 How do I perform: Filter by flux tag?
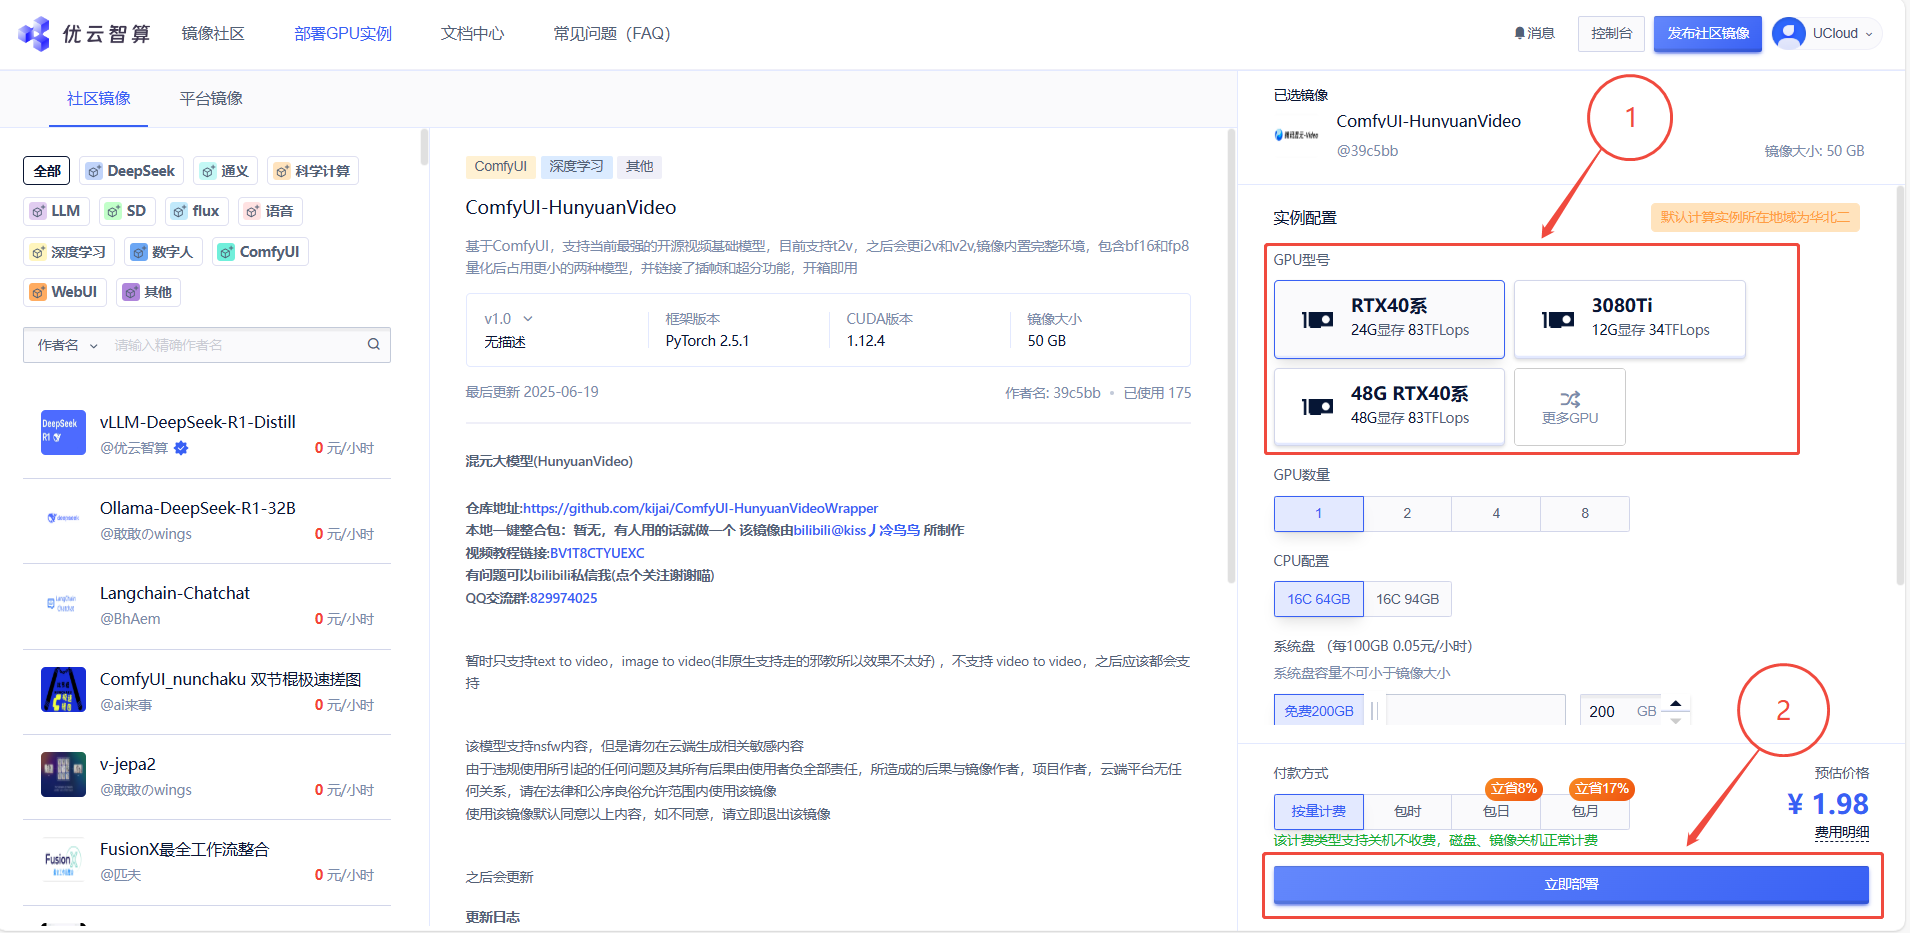[196, 211]
